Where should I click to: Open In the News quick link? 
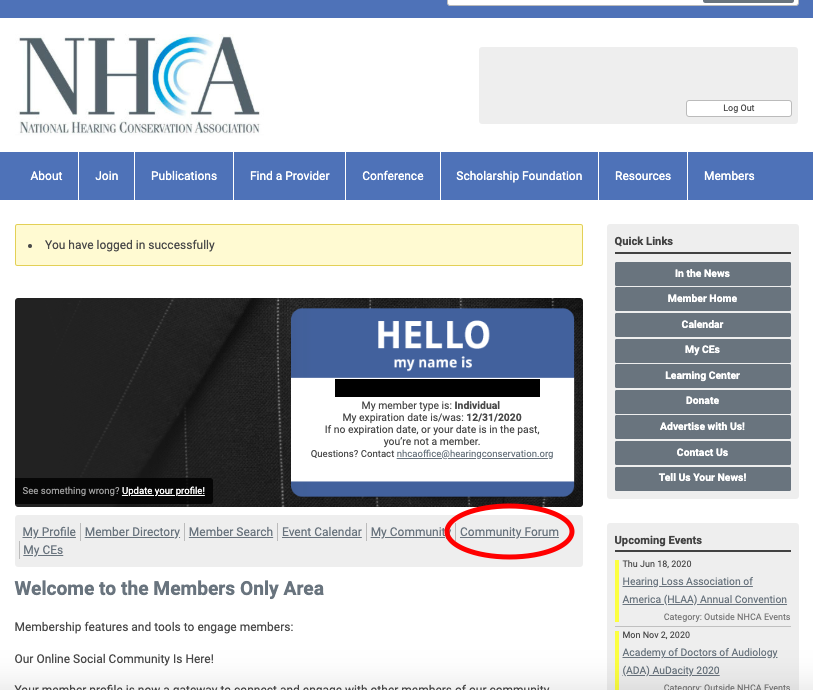[703, 273]
